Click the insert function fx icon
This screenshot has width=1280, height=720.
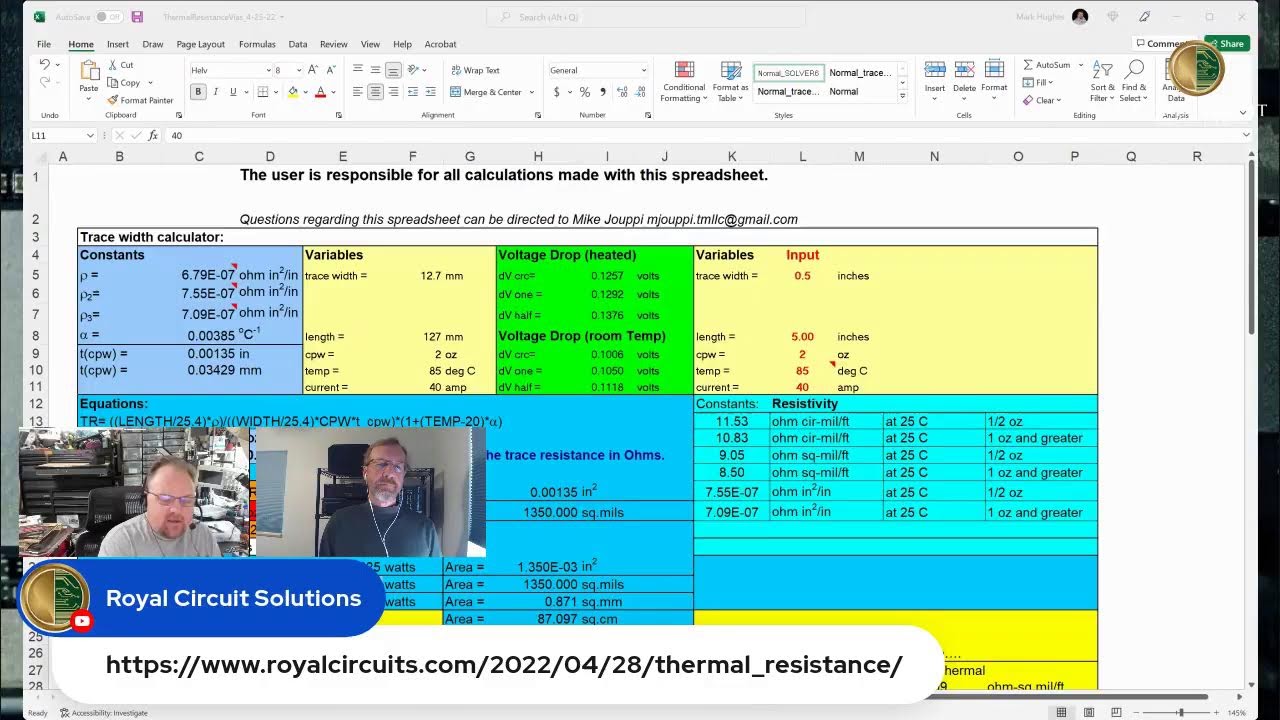(152, 135)
